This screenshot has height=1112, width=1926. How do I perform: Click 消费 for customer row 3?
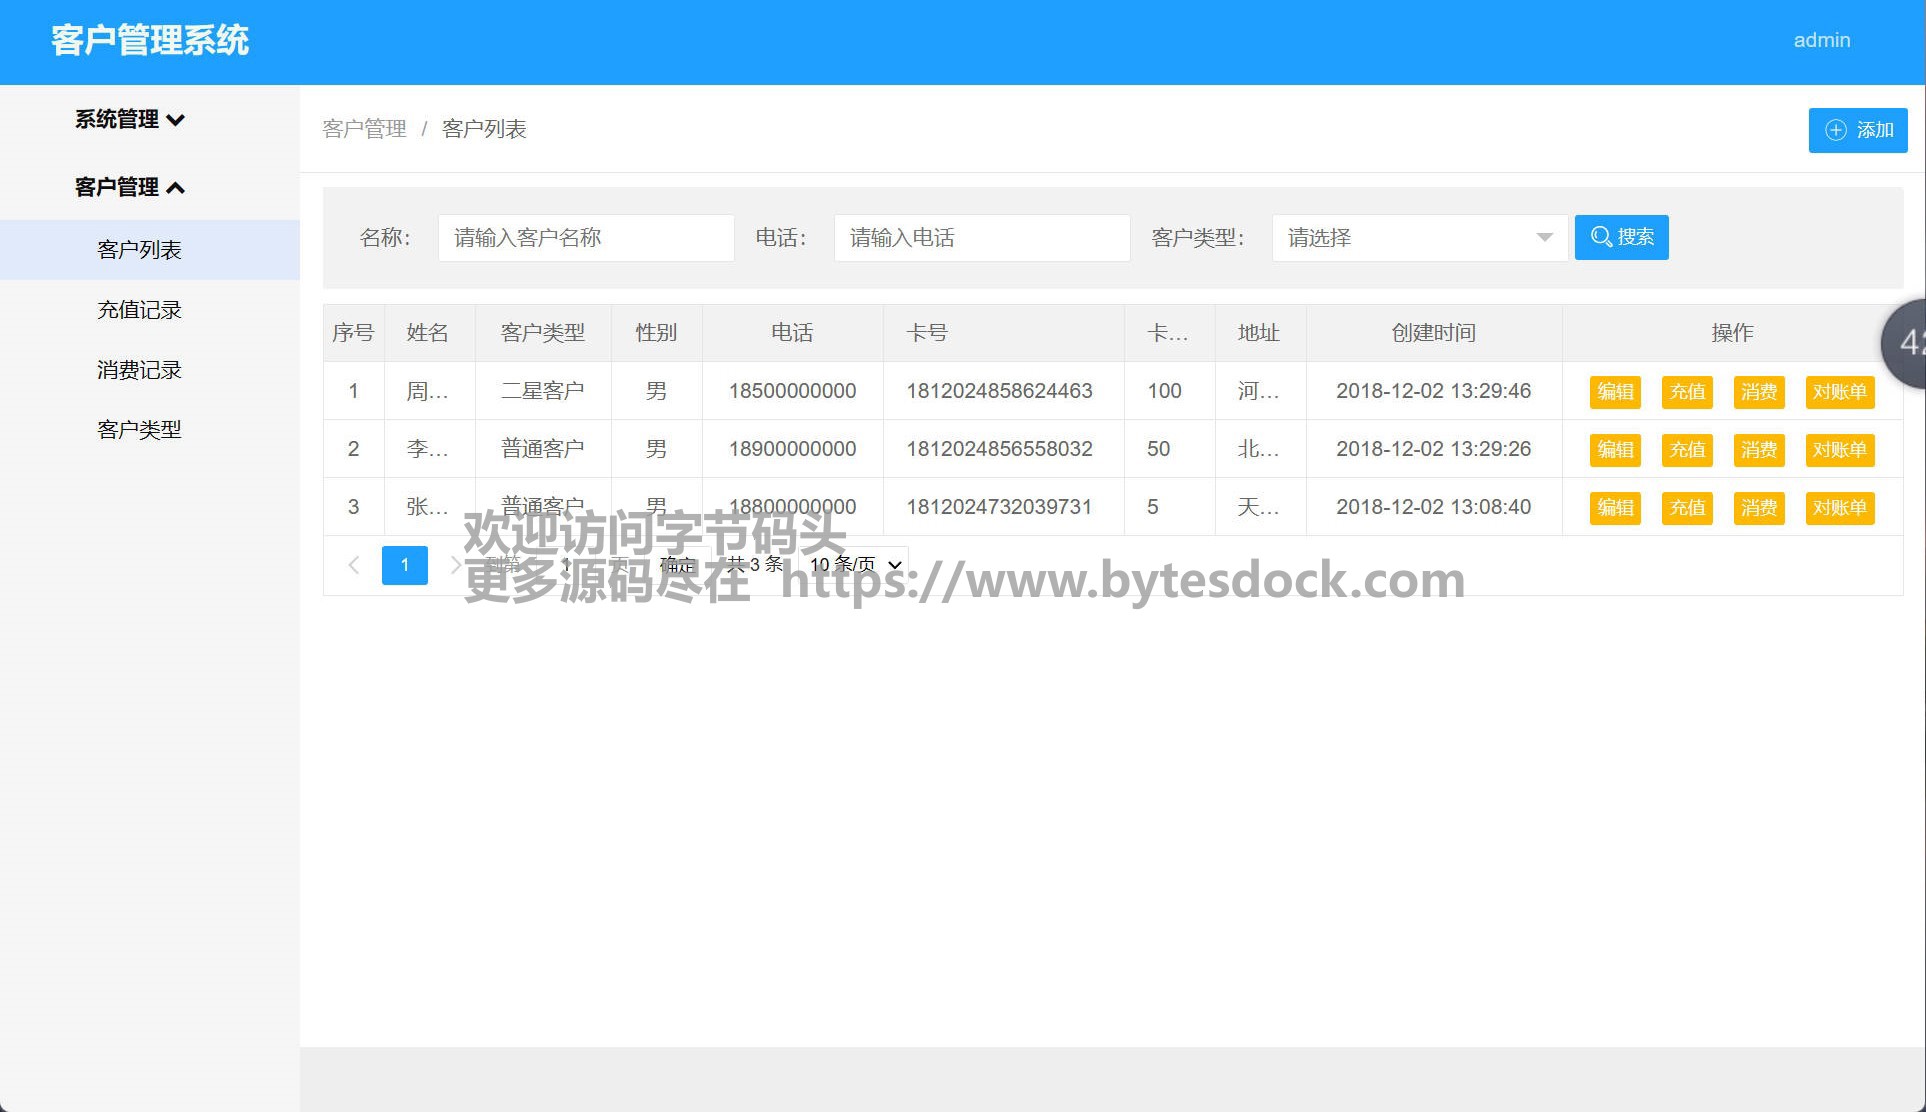pos(1758,508)
